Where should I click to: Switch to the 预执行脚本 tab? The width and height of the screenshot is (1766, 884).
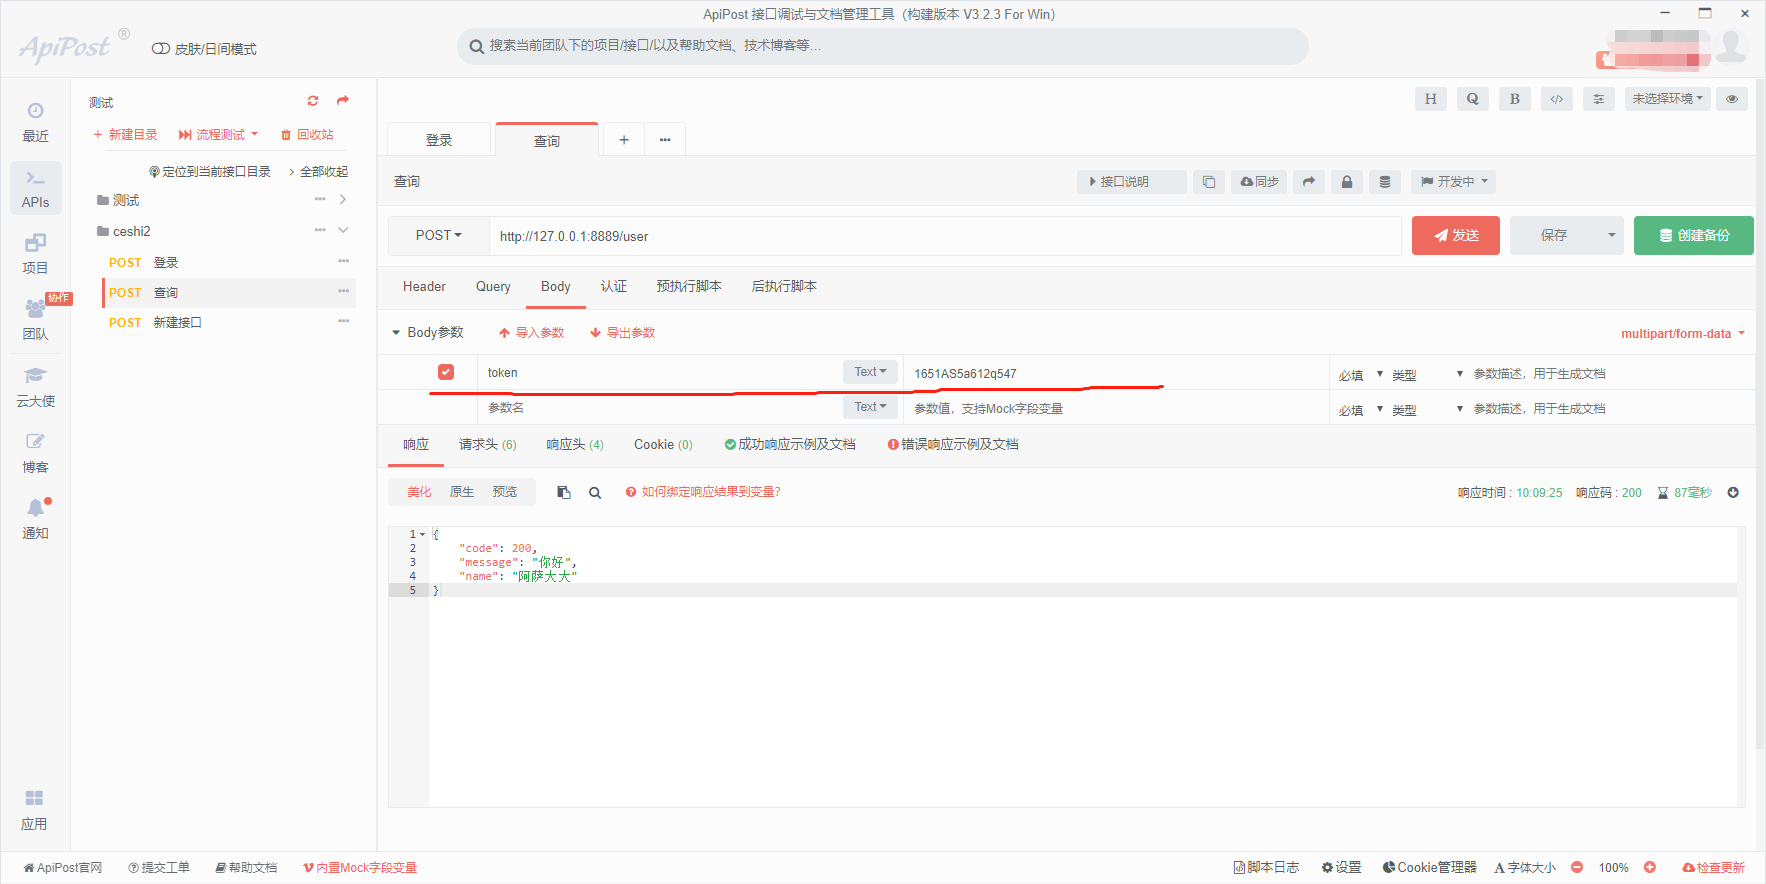(689, 287)
